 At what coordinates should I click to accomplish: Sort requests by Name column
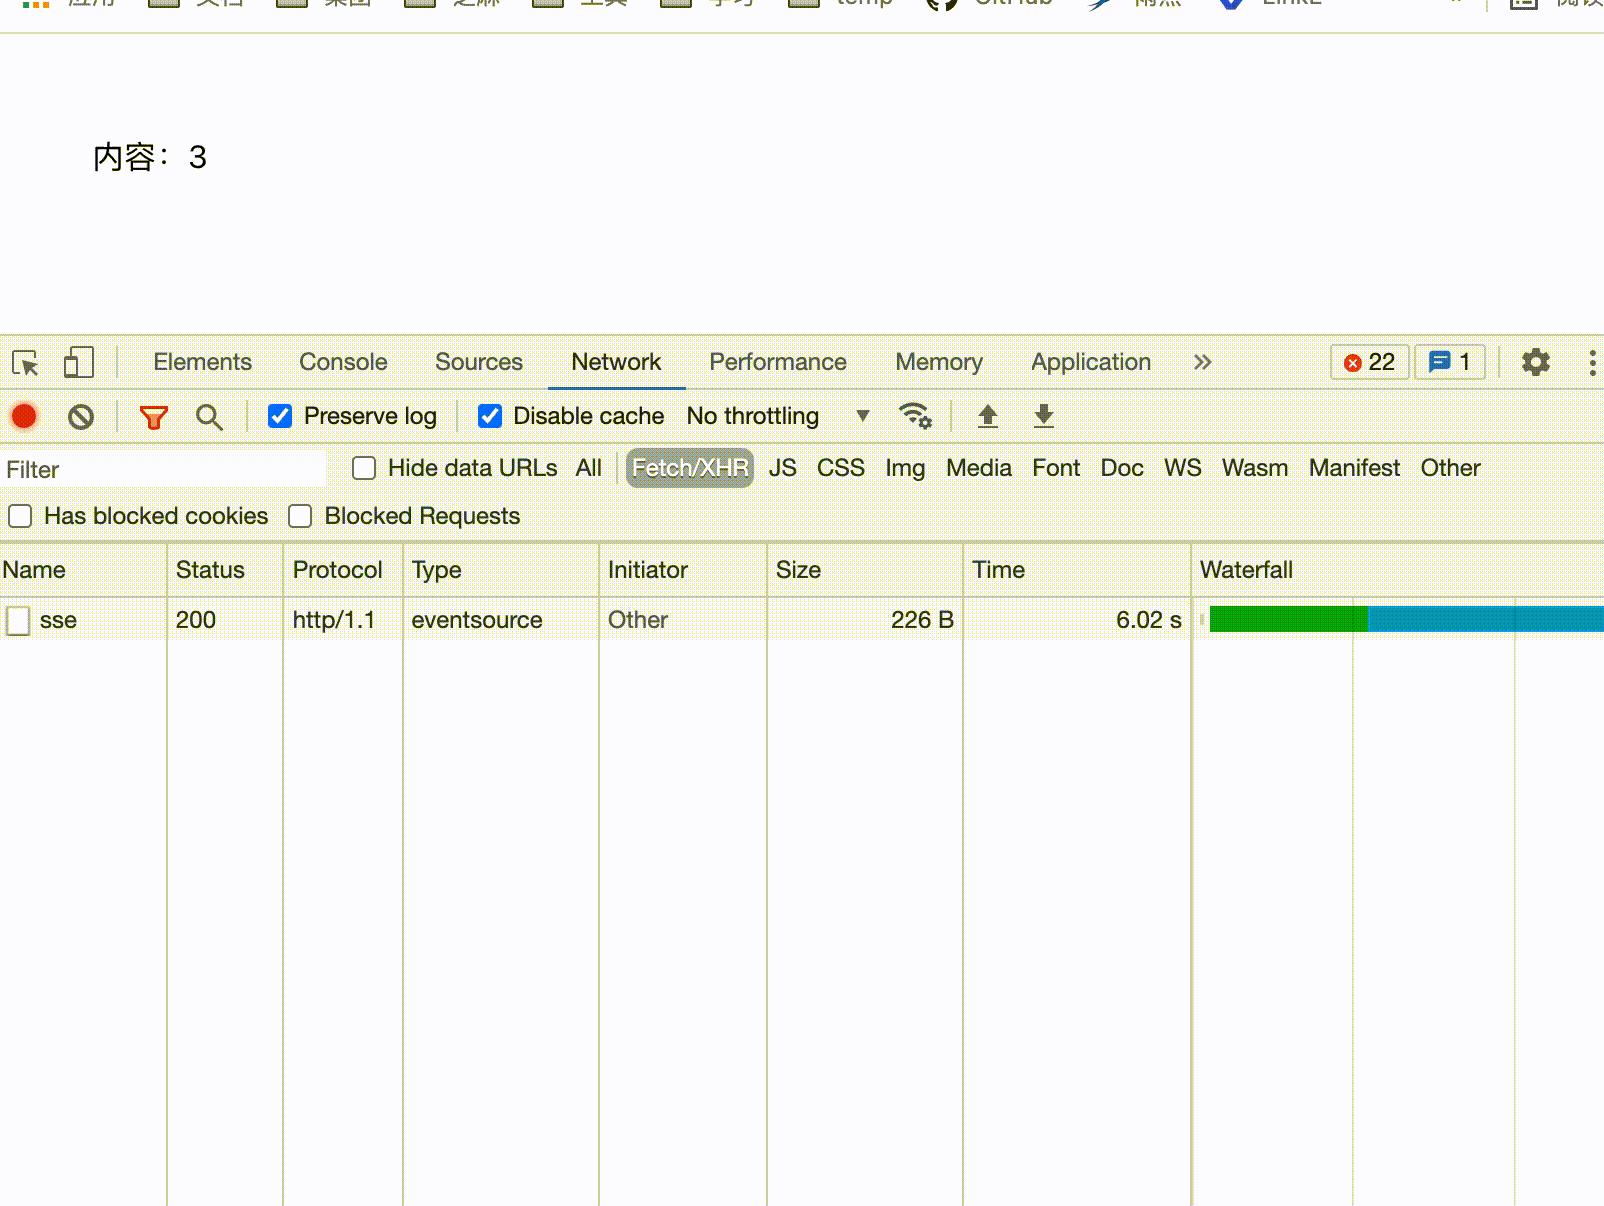83,570
